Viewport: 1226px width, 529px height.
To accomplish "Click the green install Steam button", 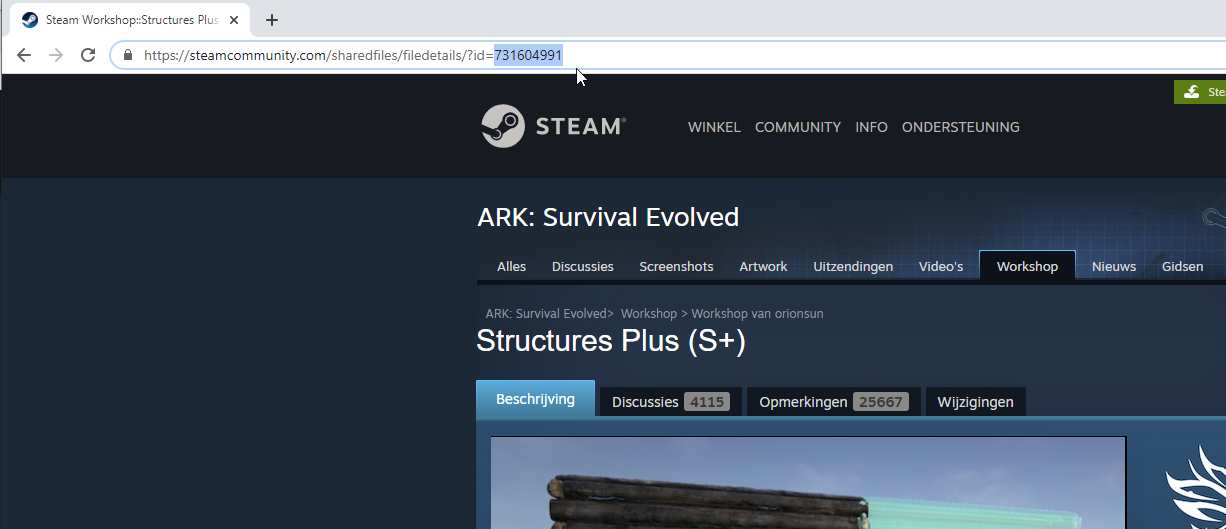I will [x=1200, y=92].
